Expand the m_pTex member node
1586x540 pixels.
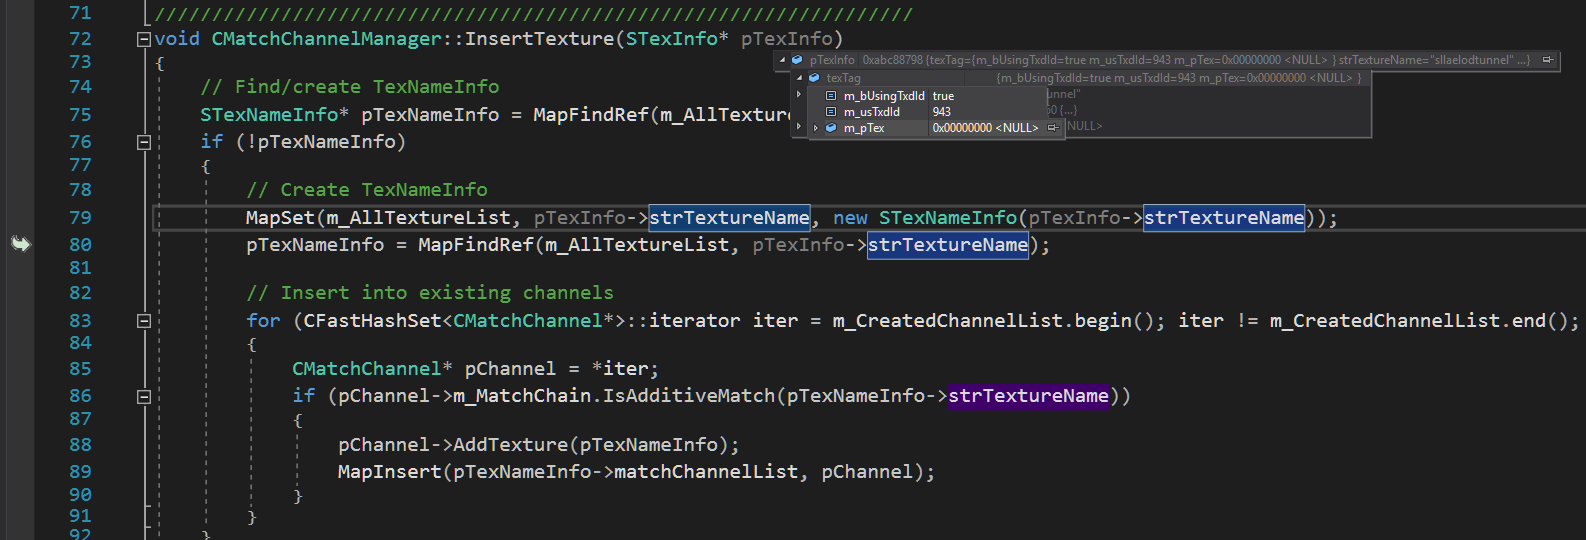(815, 128)
